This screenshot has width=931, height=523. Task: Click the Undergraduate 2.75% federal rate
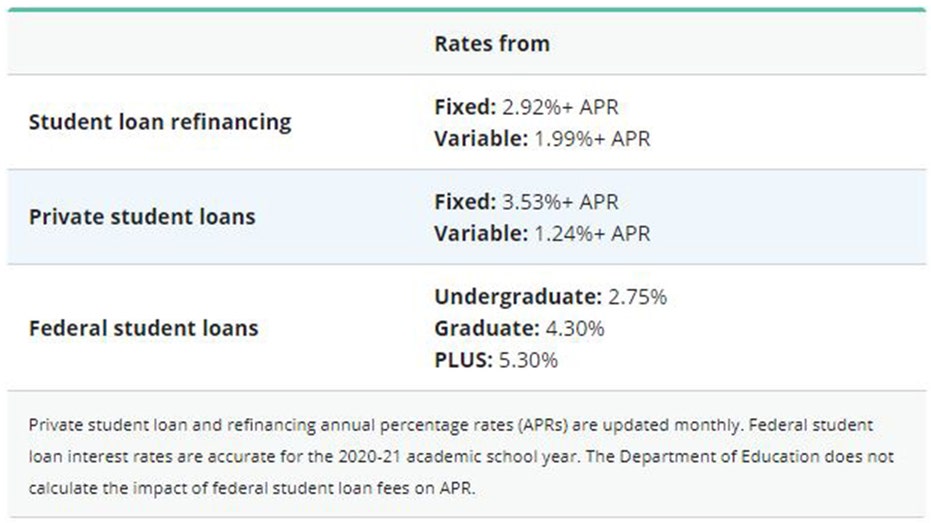pos(550,297)
